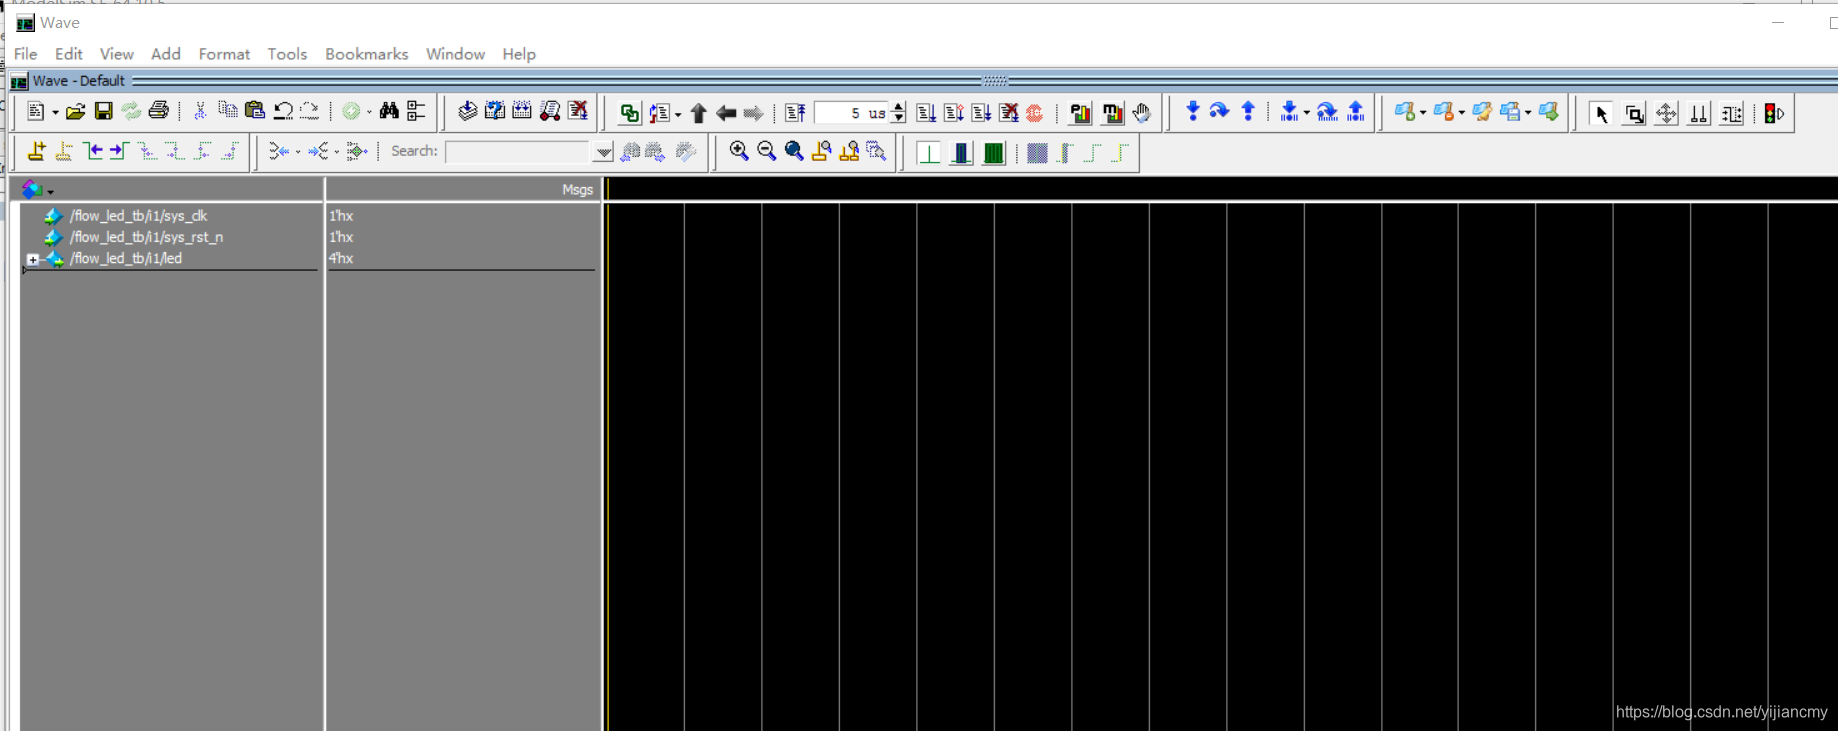The height and width of the screenshot is (731, 1838).
Task: Open the Edit menu
Action: 69,54
